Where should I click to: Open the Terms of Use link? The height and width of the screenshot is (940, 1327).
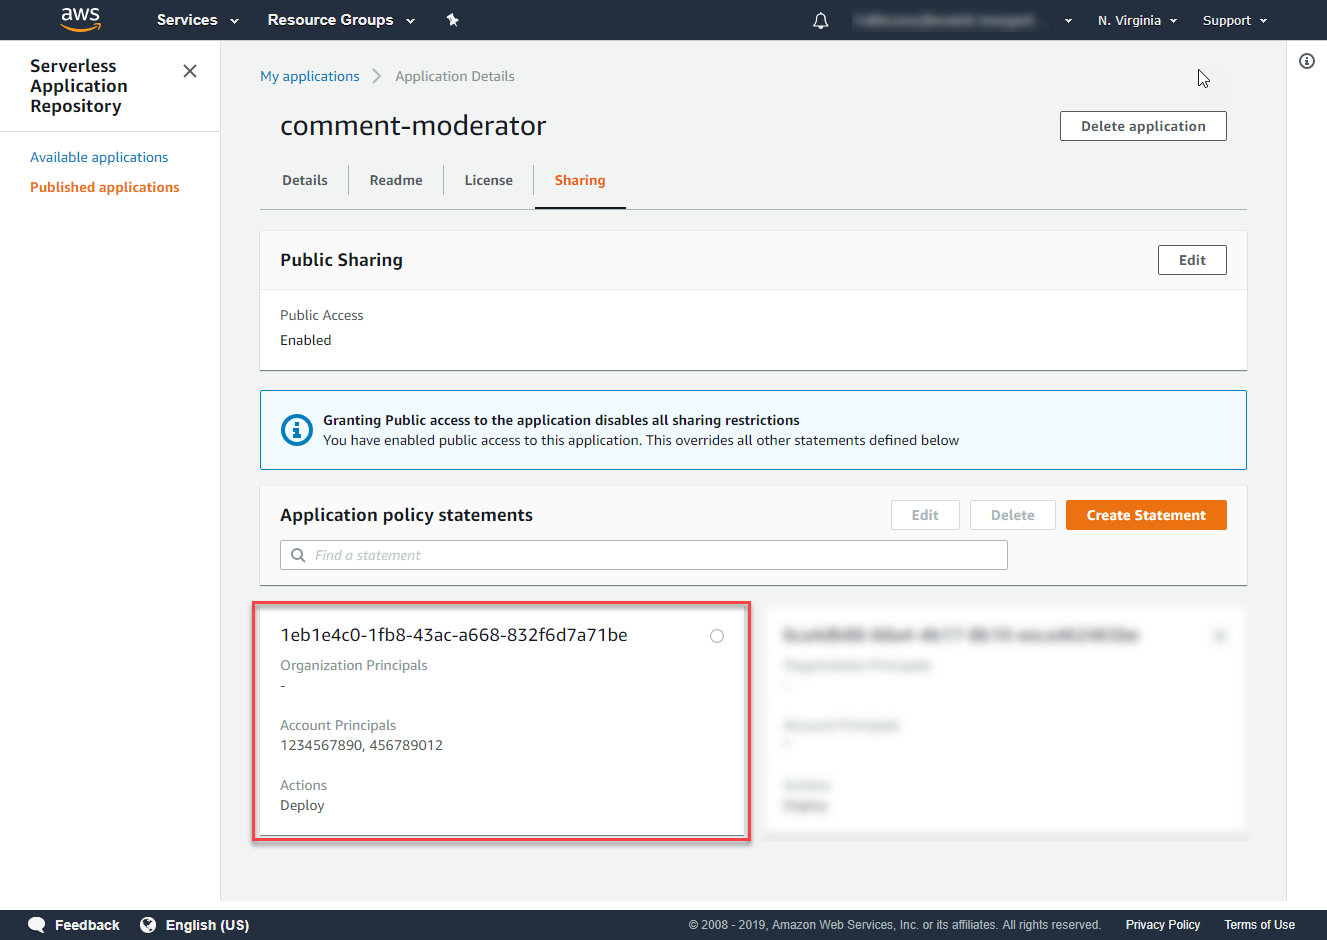[x=1259, y=925]
